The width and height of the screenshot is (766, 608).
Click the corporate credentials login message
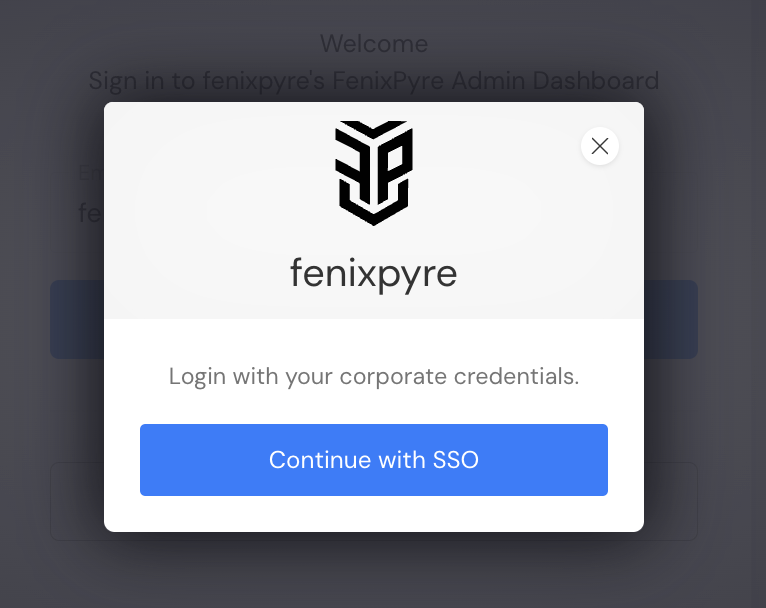click(373, 377)
